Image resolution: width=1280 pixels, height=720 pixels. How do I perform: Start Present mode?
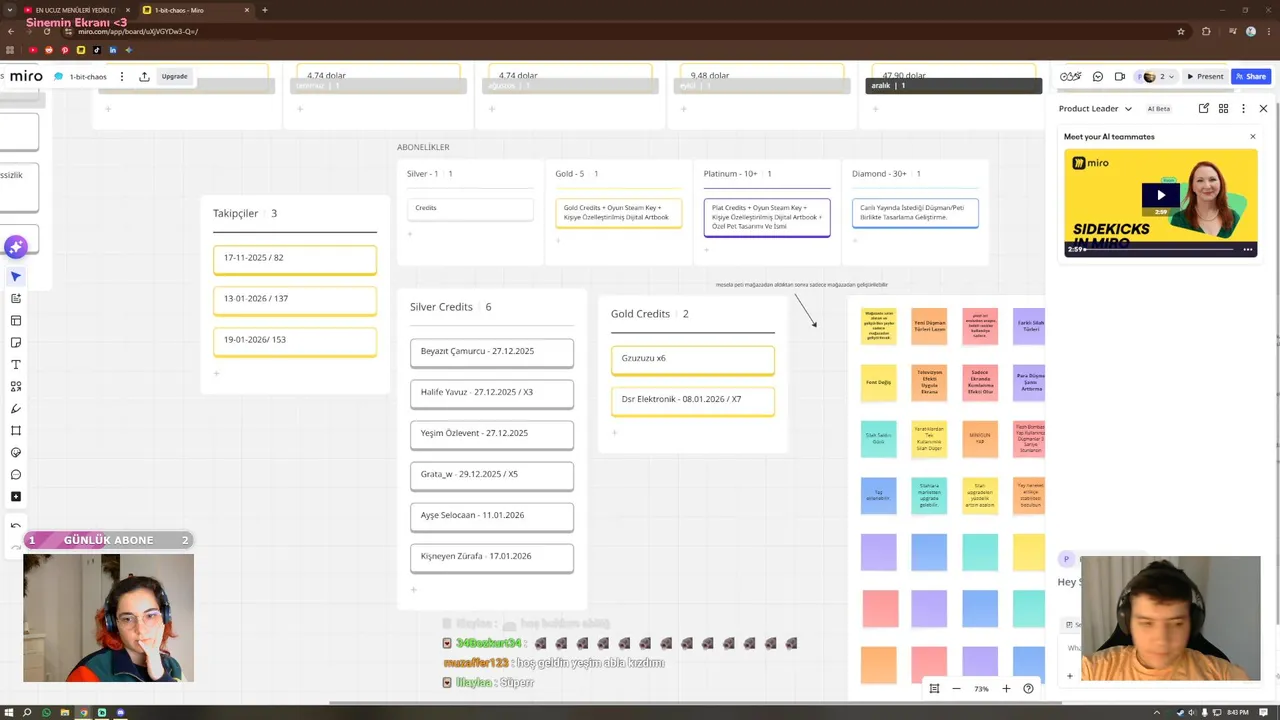tap(1205, 76)
